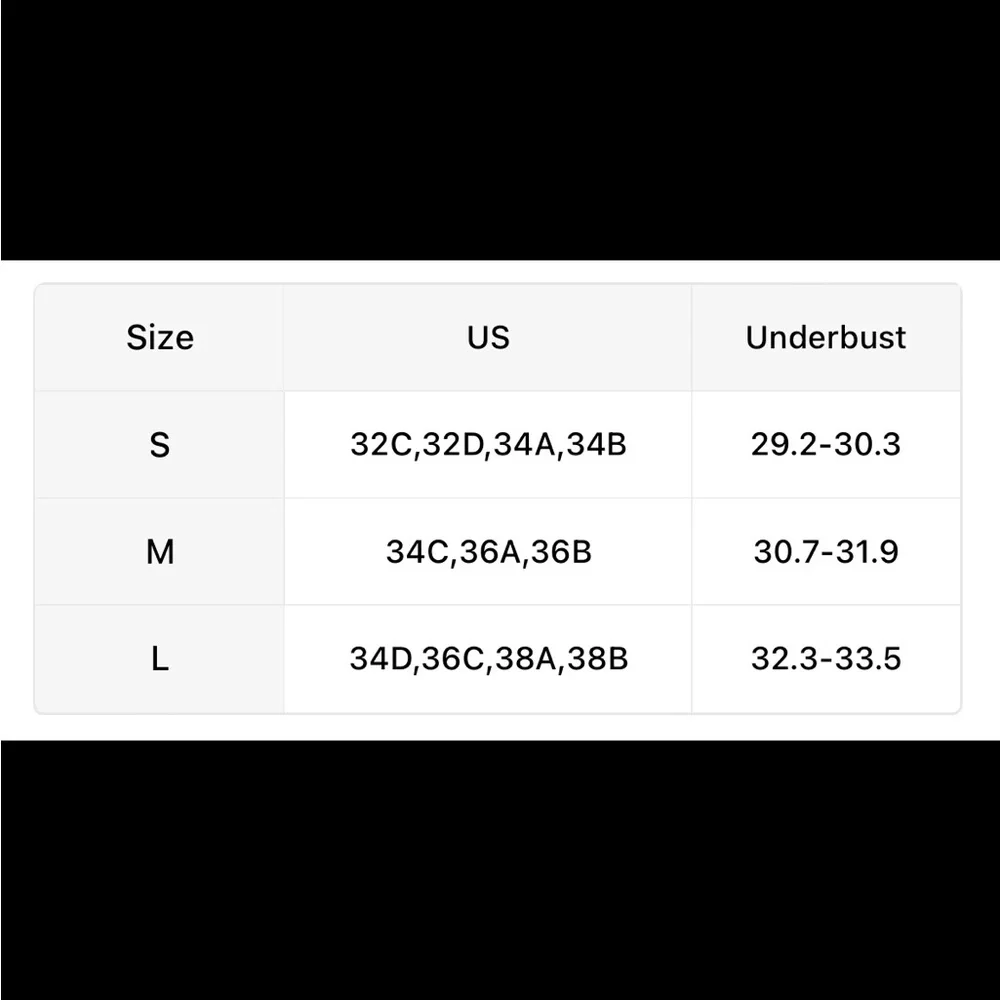Click the 34C,36A,36B cell
This screenshot has height=1000, width=1000.
(488, 552)
